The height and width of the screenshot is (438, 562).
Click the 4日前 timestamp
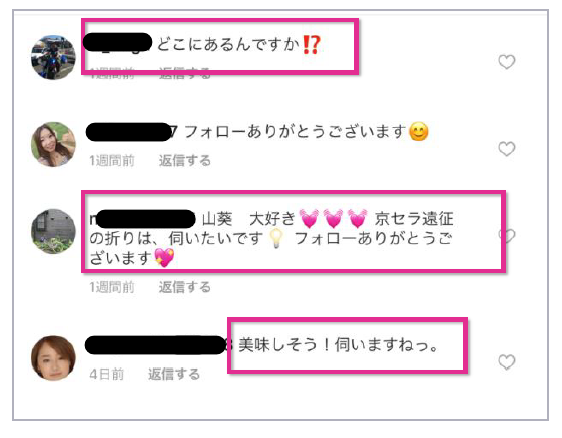(x=106, y=374)
